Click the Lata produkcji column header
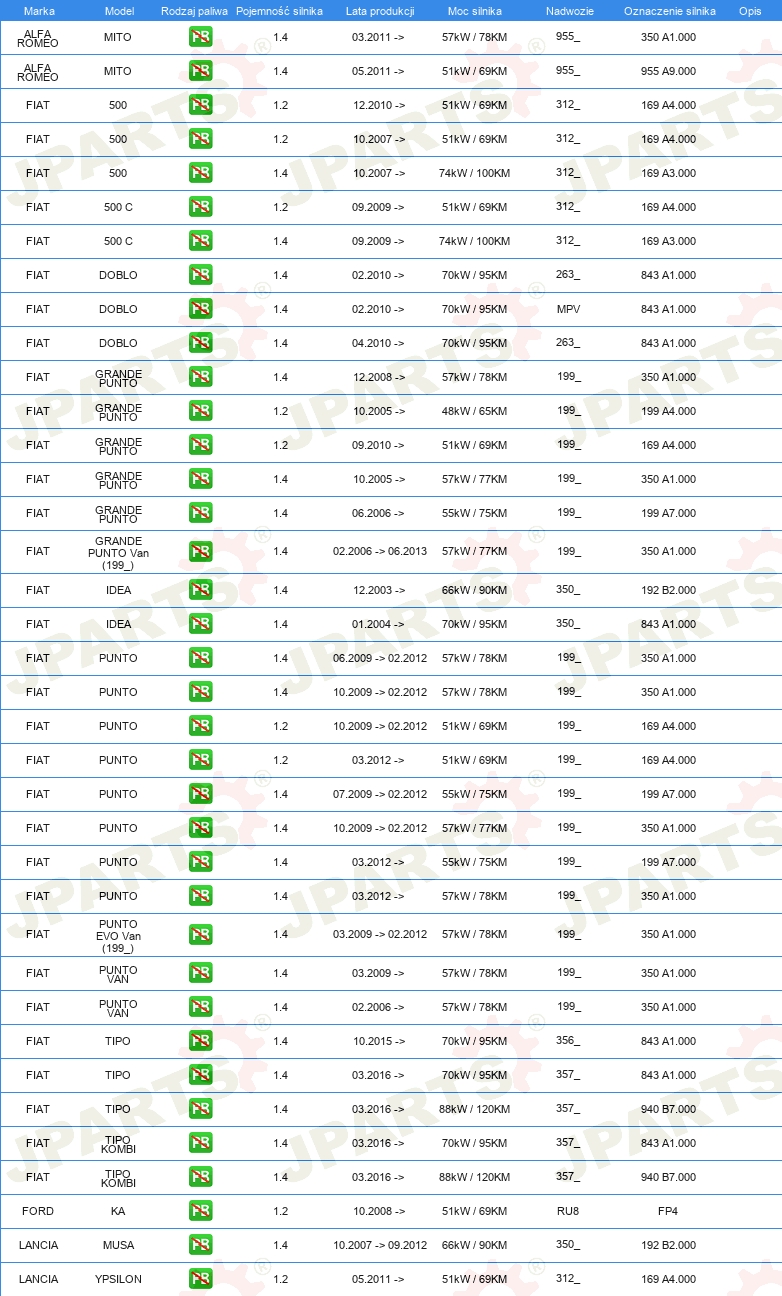The height and width of the screenshot is (1296, 782). tap(379, 11)
